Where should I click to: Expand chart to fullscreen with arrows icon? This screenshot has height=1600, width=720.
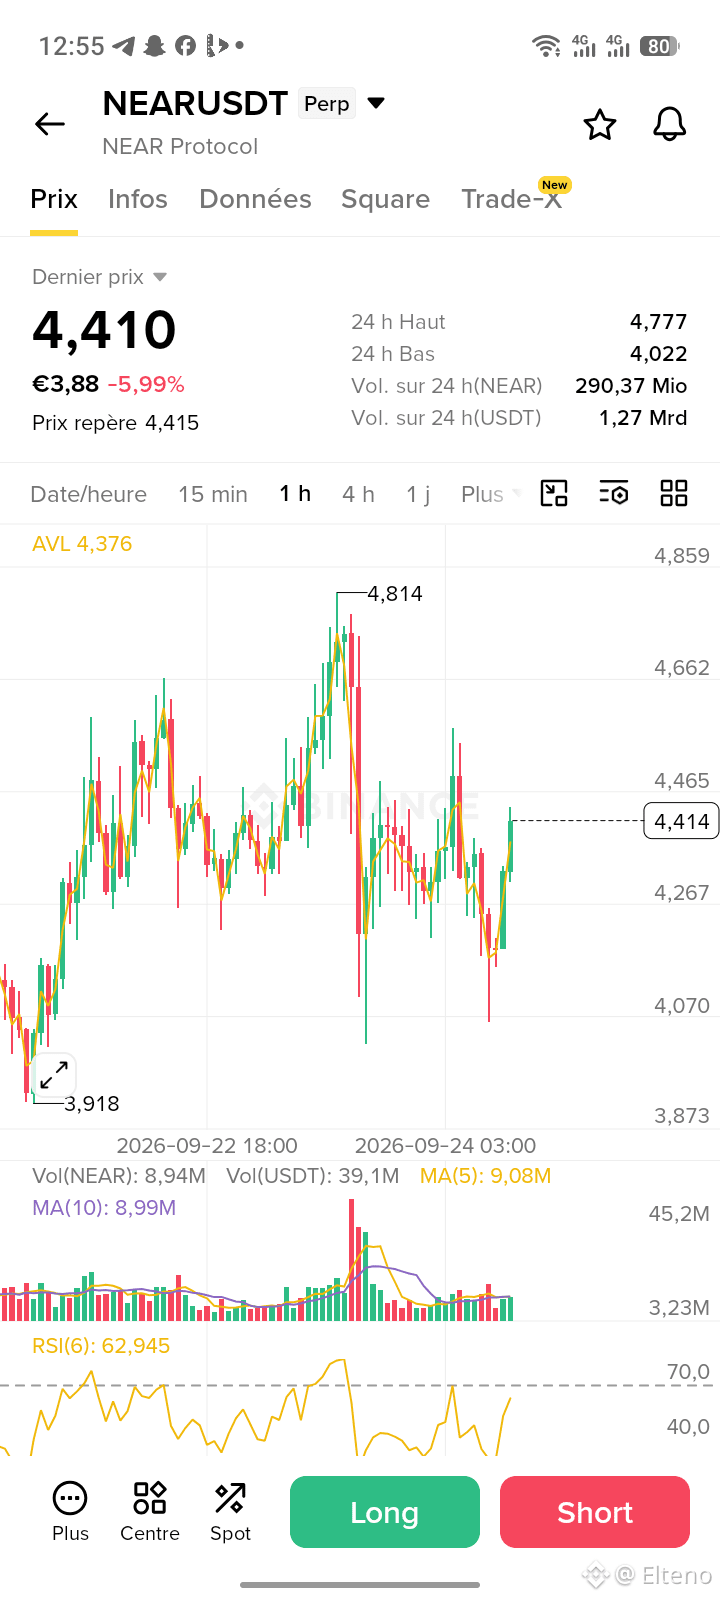54,1075
